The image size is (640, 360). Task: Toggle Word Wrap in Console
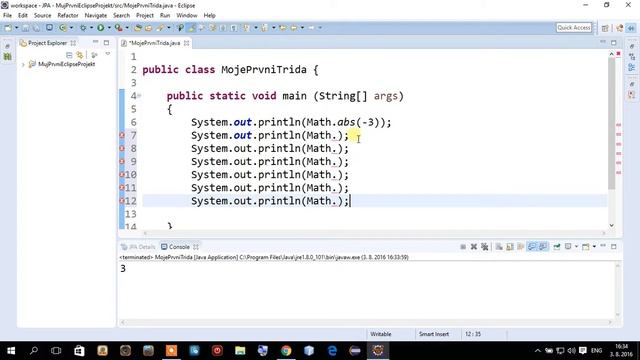coord(520,247)
